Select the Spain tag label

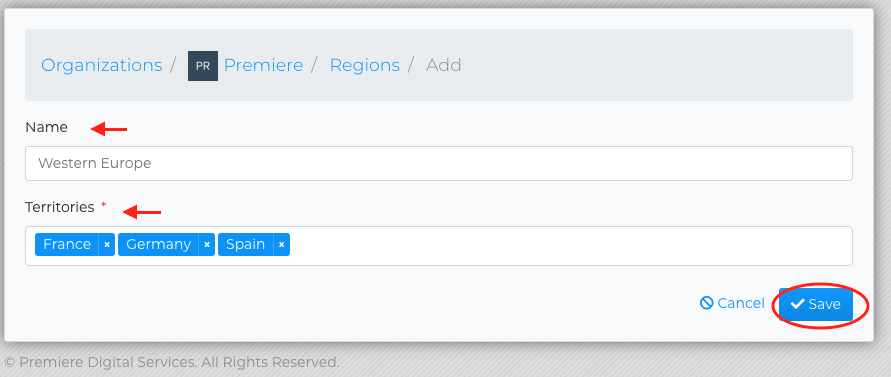[x=245, y=245]
